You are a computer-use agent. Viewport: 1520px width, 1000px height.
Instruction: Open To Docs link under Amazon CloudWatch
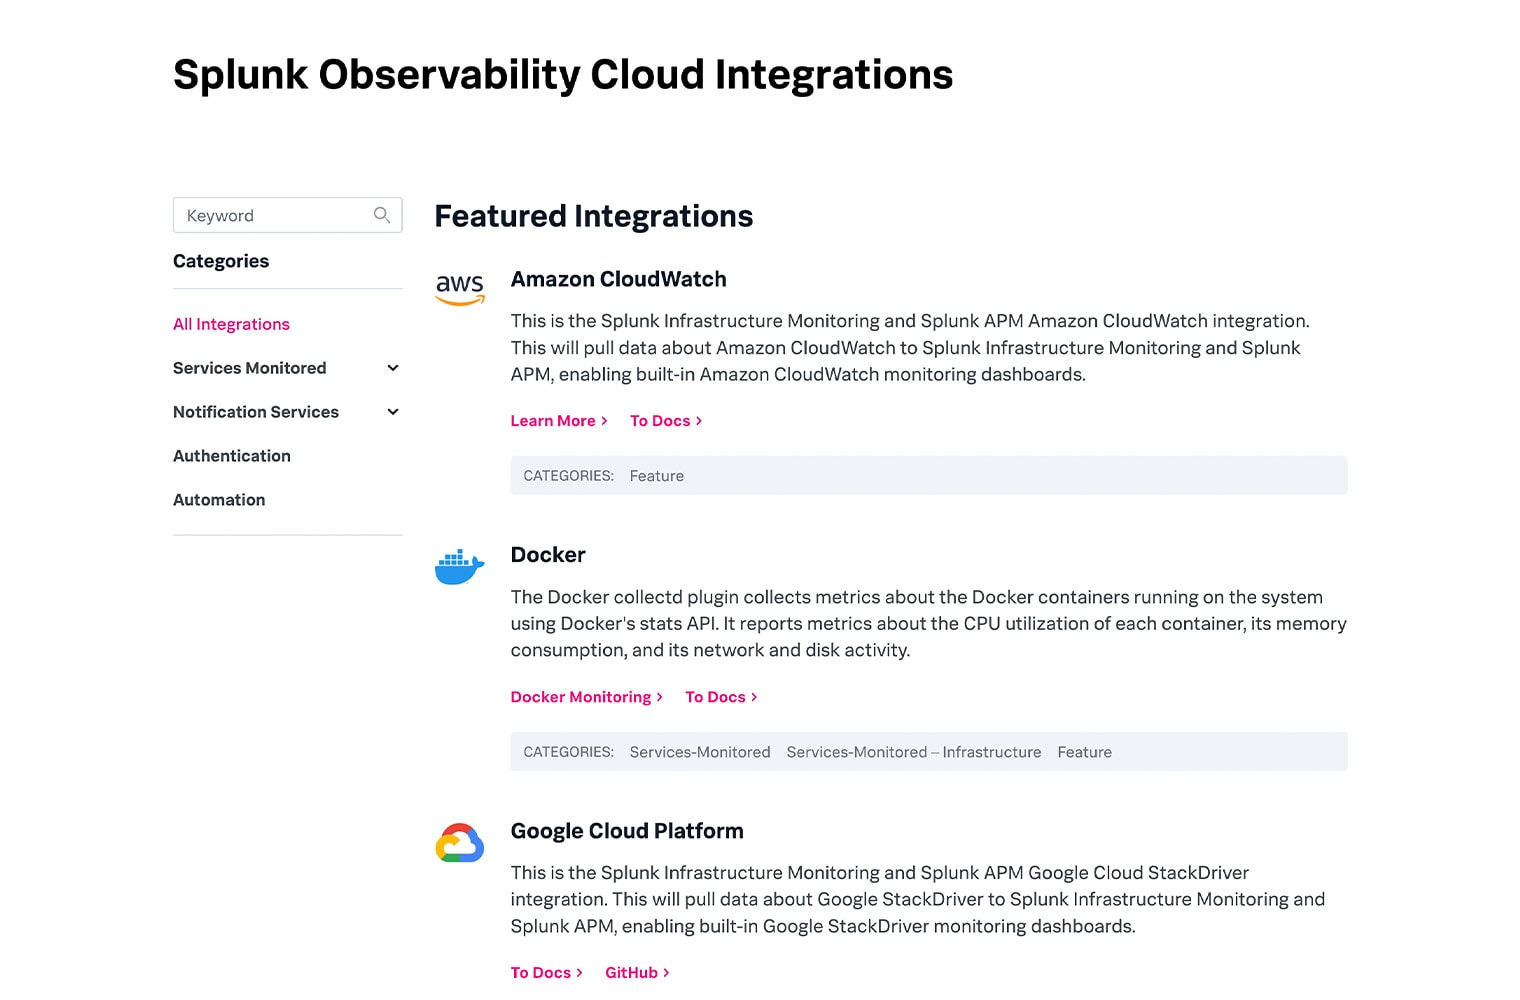click(x=666, y=421)
